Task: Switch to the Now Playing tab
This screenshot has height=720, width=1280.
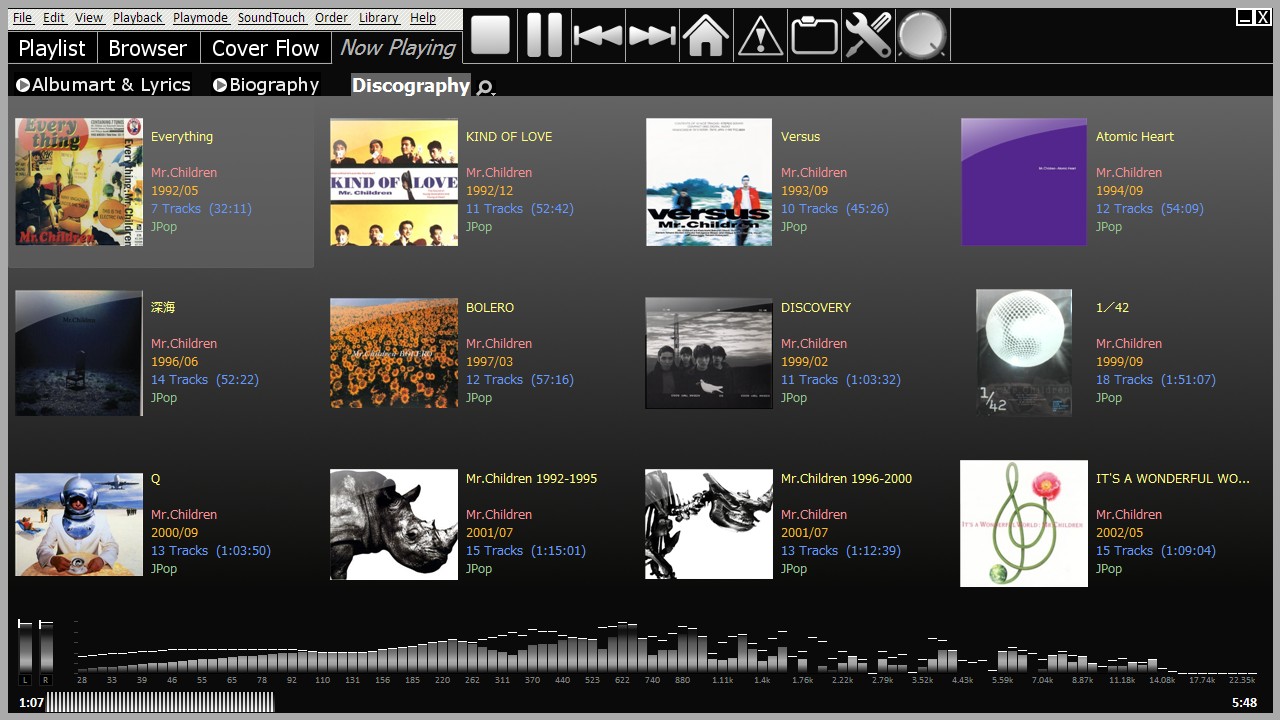Action: (x=397, y=47)
